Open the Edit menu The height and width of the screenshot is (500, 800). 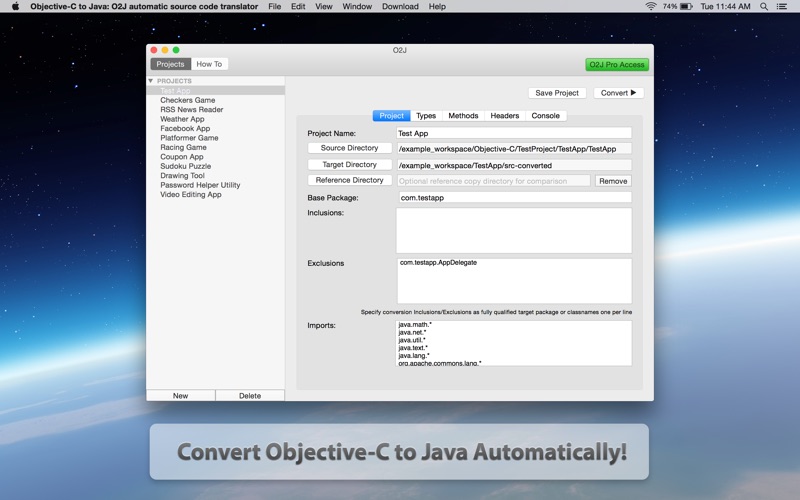tap(298, 6)
